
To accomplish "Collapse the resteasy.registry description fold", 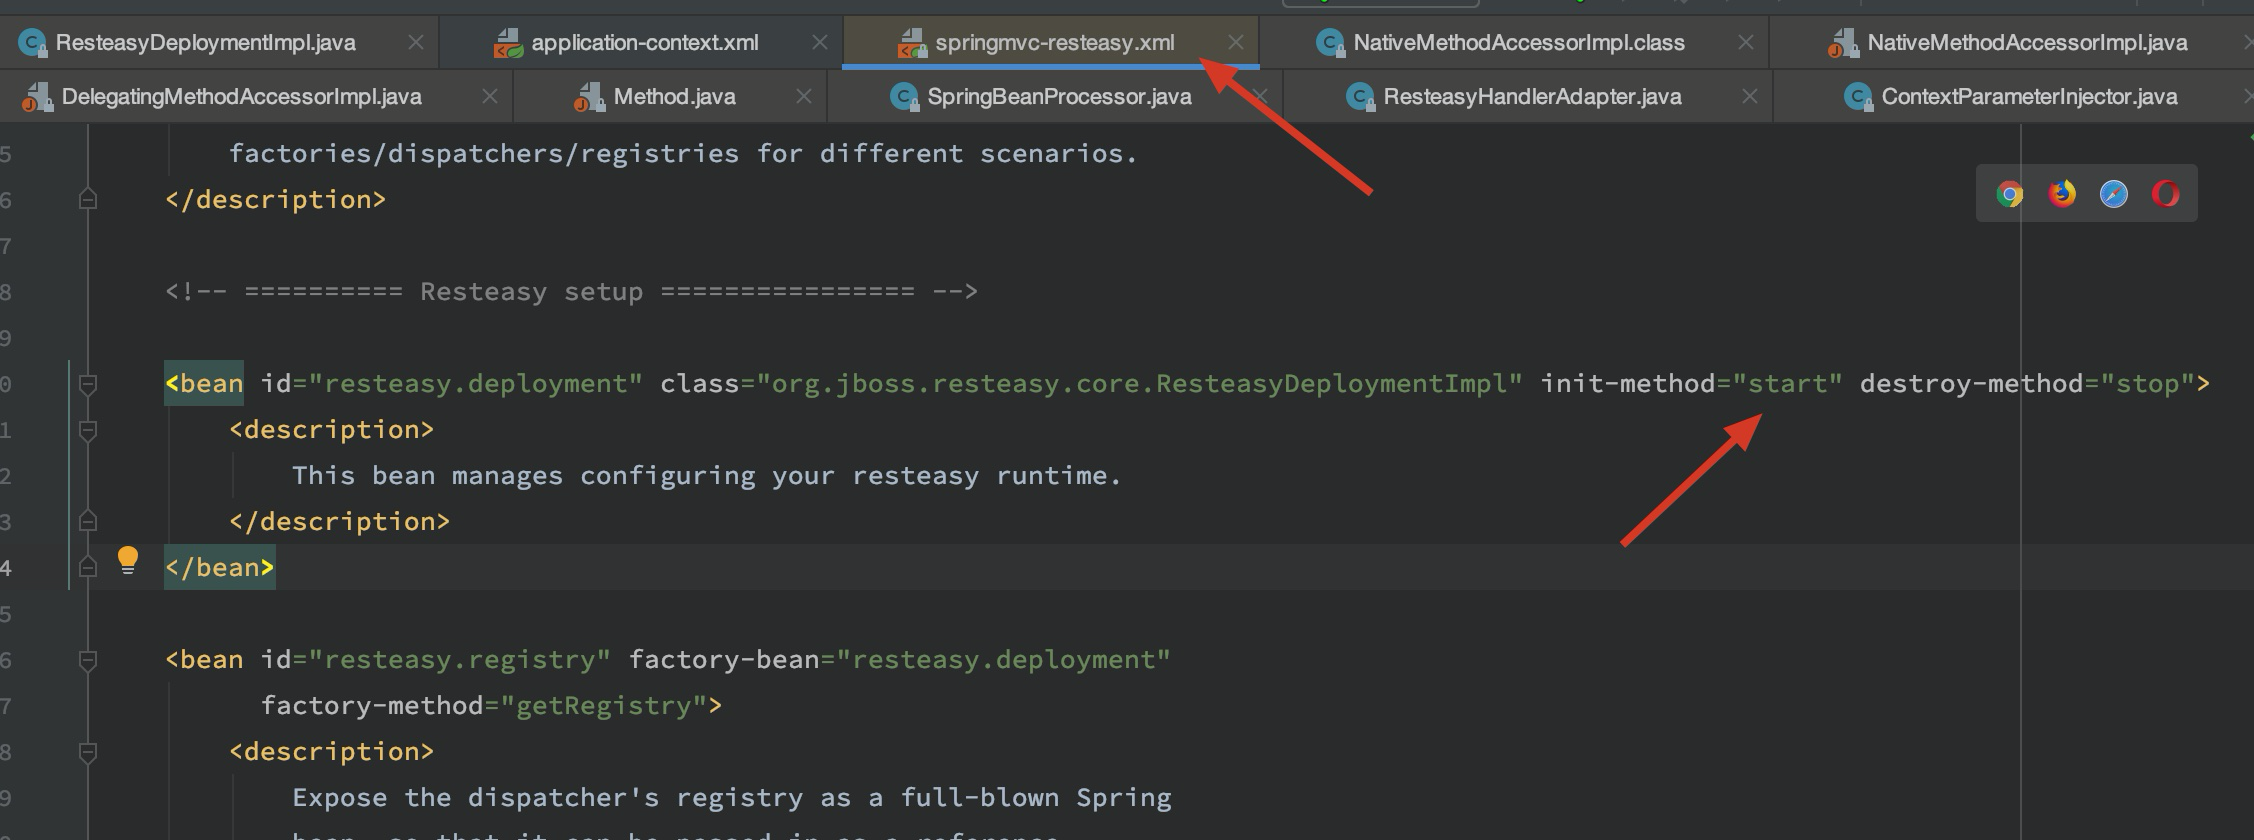I will point(88,752).
